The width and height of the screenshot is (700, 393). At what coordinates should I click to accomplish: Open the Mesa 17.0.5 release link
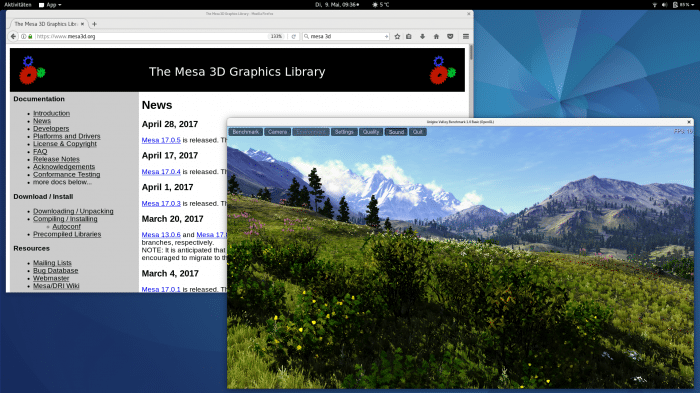[161, 140]
